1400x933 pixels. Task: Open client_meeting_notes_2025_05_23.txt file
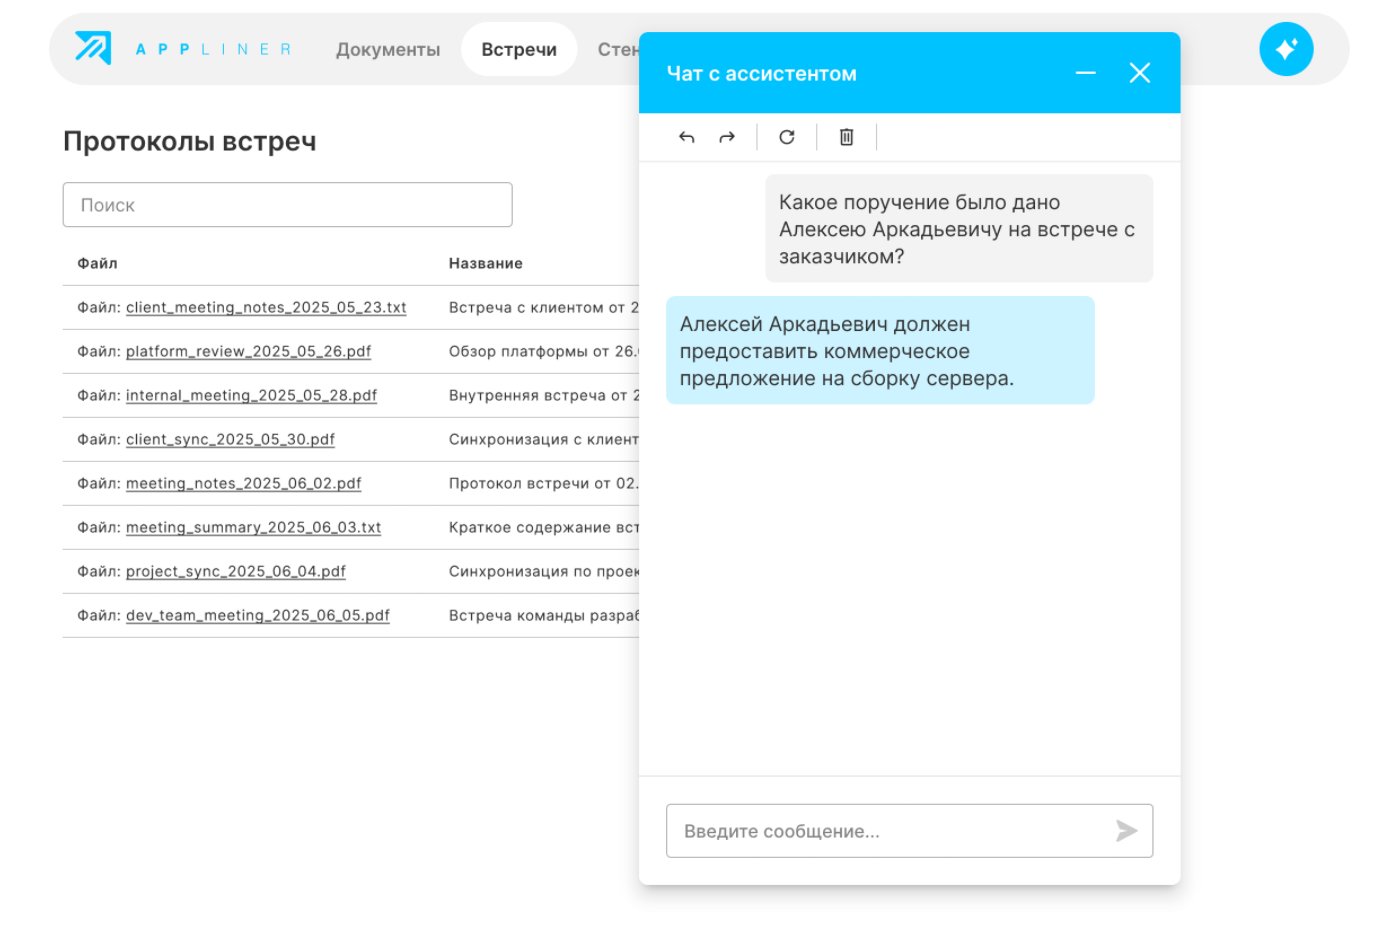(x=266, y=308)
